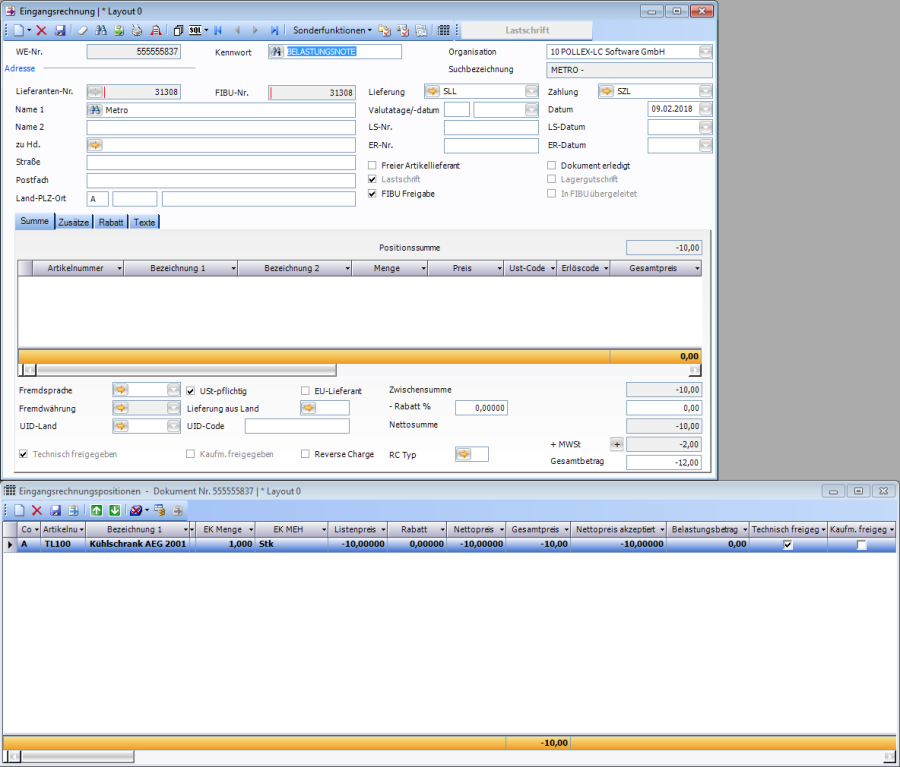Uncheck the USt-pflichtig checkbox

(x=192, y=391)
